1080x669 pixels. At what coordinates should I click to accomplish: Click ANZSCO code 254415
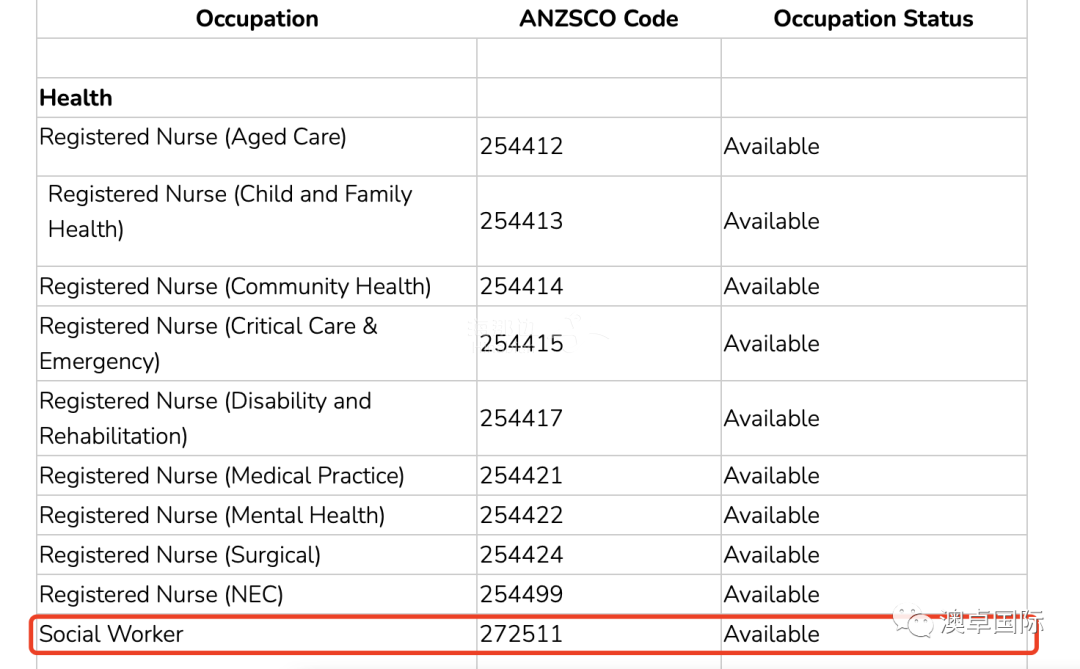coord(521,343)
